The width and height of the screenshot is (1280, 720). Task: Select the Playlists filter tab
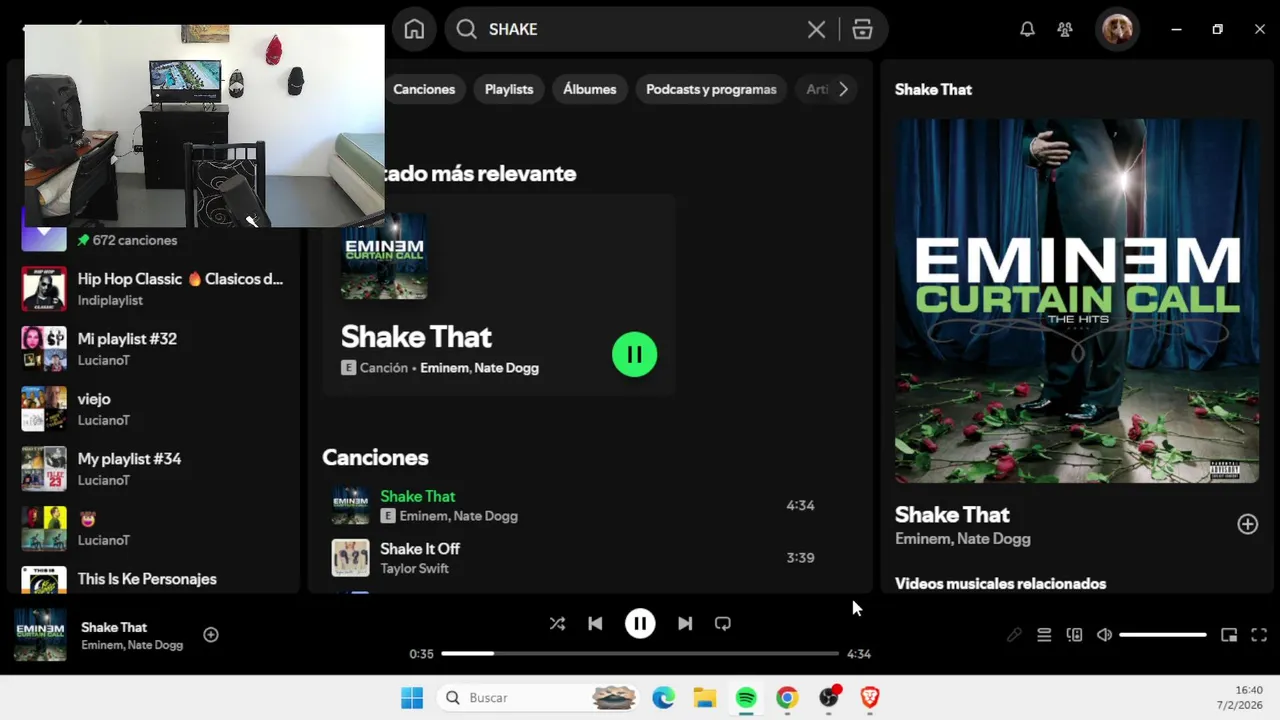pyautogui.click(x=509, y=89)
